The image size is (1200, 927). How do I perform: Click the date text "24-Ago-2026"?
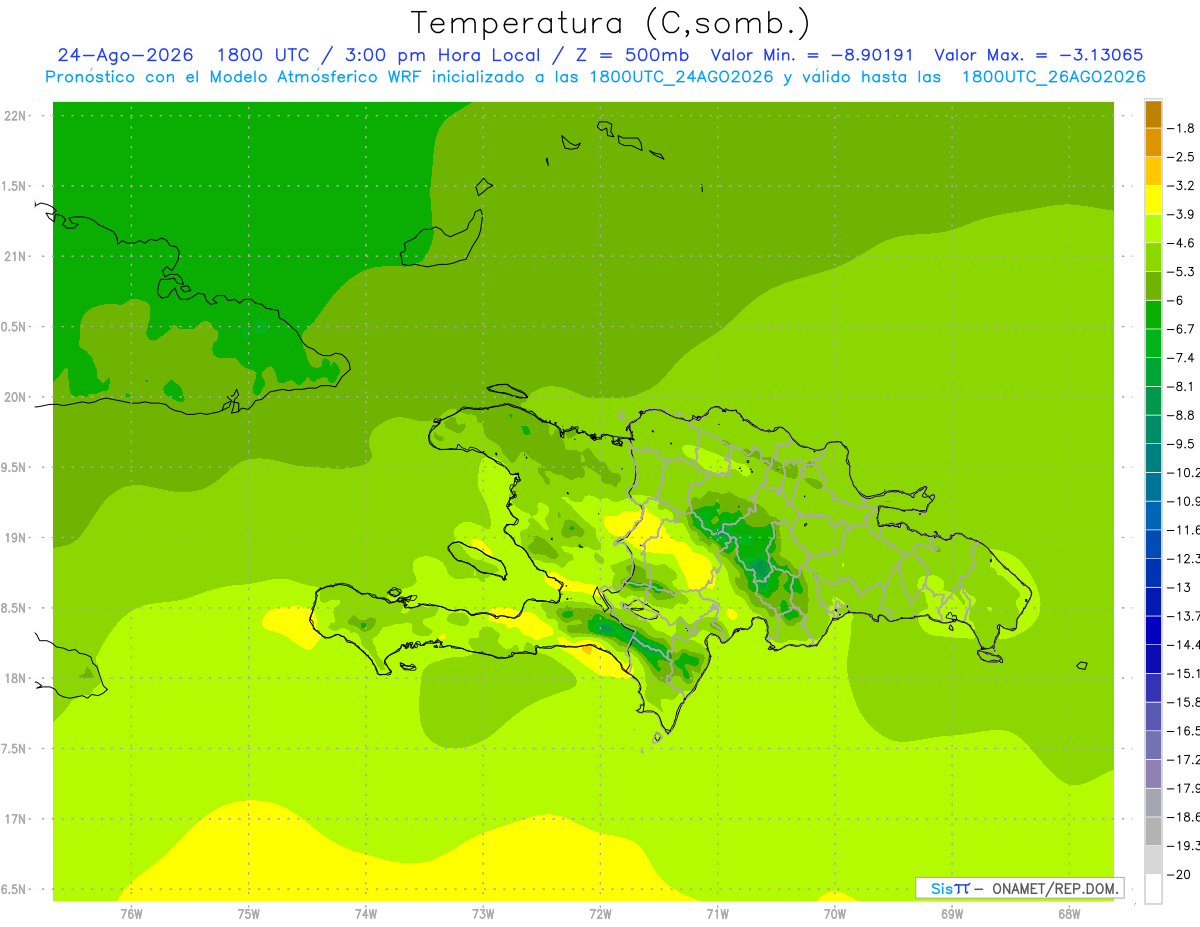(125, 55)
